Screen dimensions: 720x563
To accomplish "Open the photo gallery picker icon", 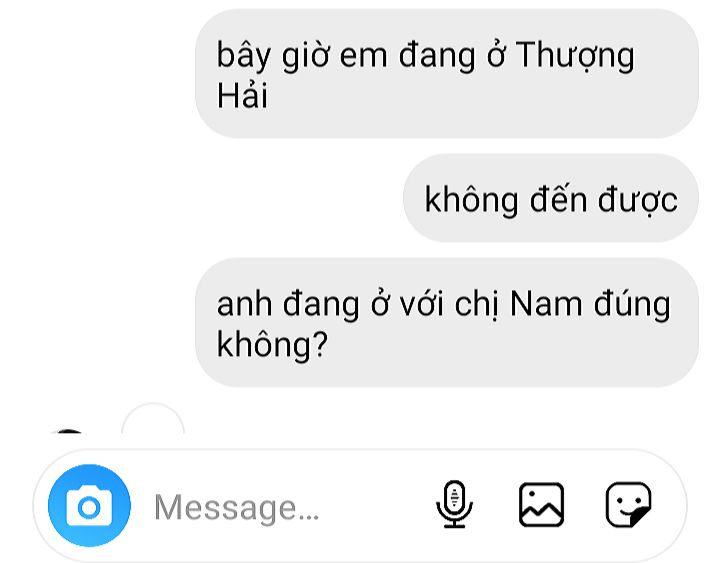I will pyautogui.click(x=541, y=505).
